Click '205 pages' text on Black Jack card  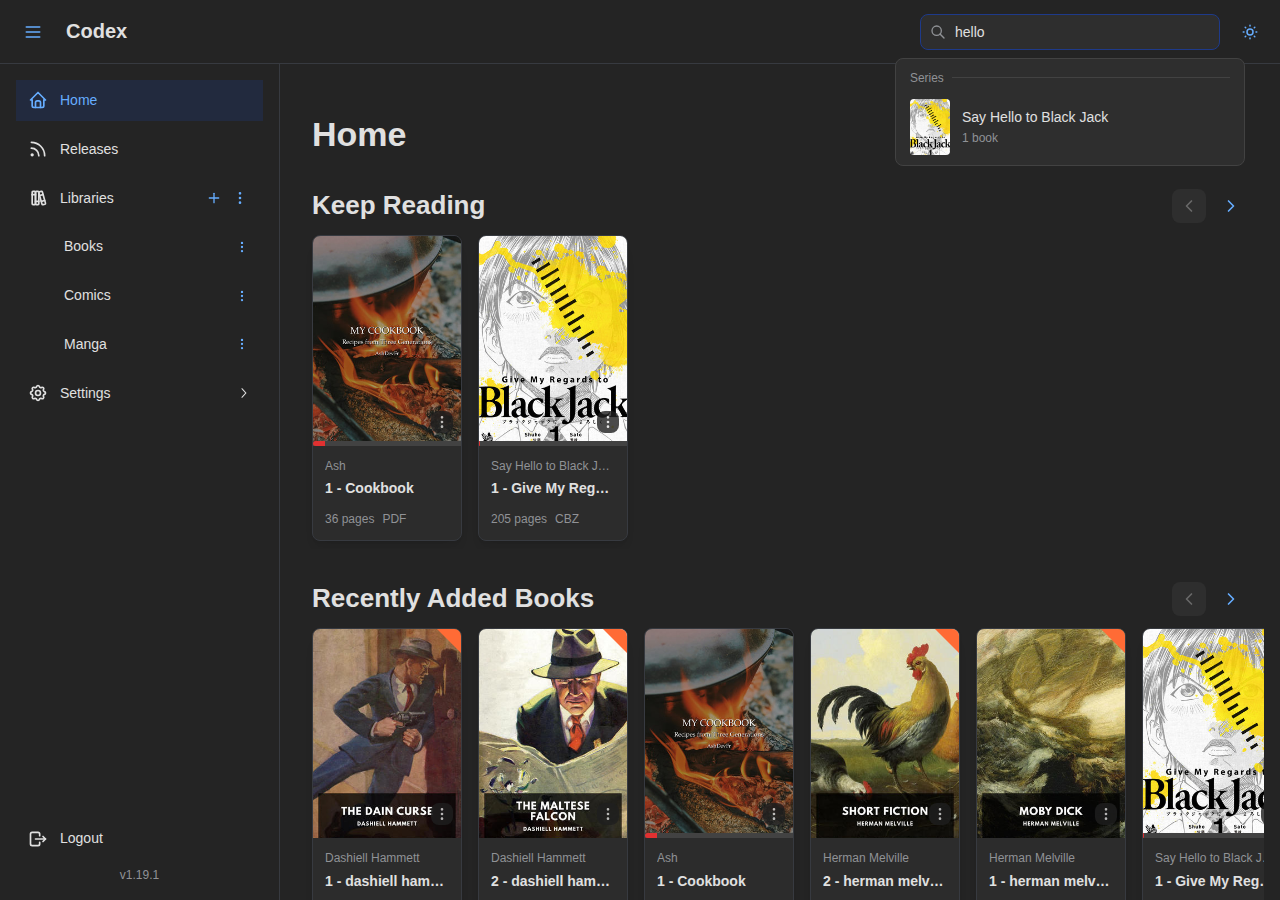(519, 519)
